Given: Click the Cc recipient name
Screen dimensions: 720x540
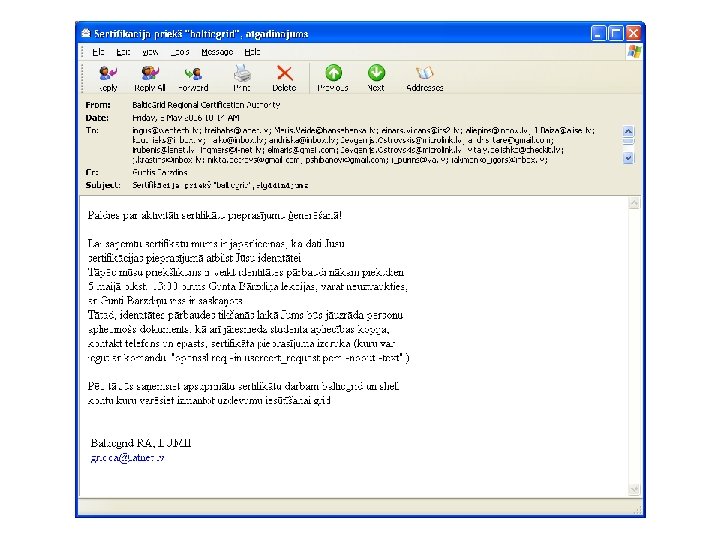Looking at the screenshot, I should pyautogui.click(x=160, y=172).
